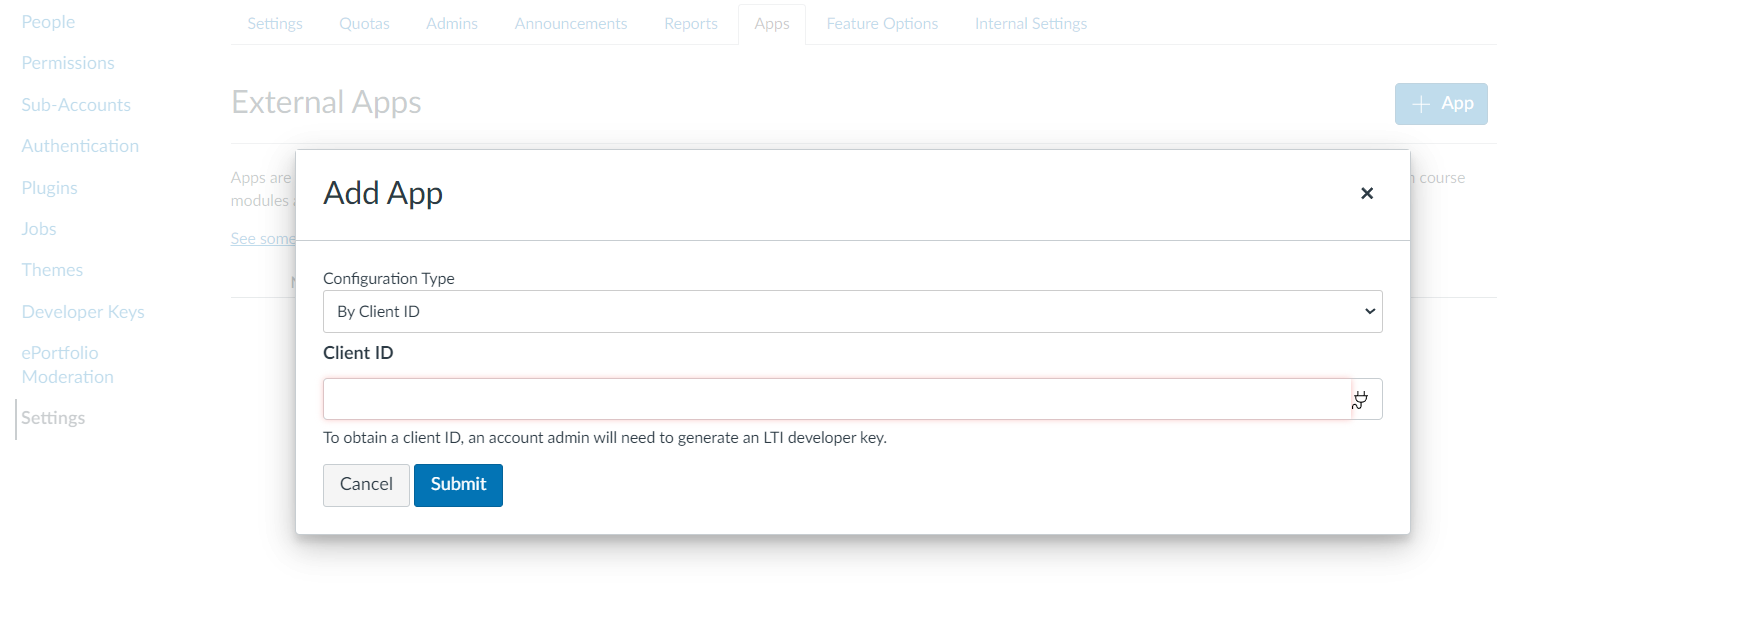
Task: Focus the Client ID text field
Action: point(836,400)
